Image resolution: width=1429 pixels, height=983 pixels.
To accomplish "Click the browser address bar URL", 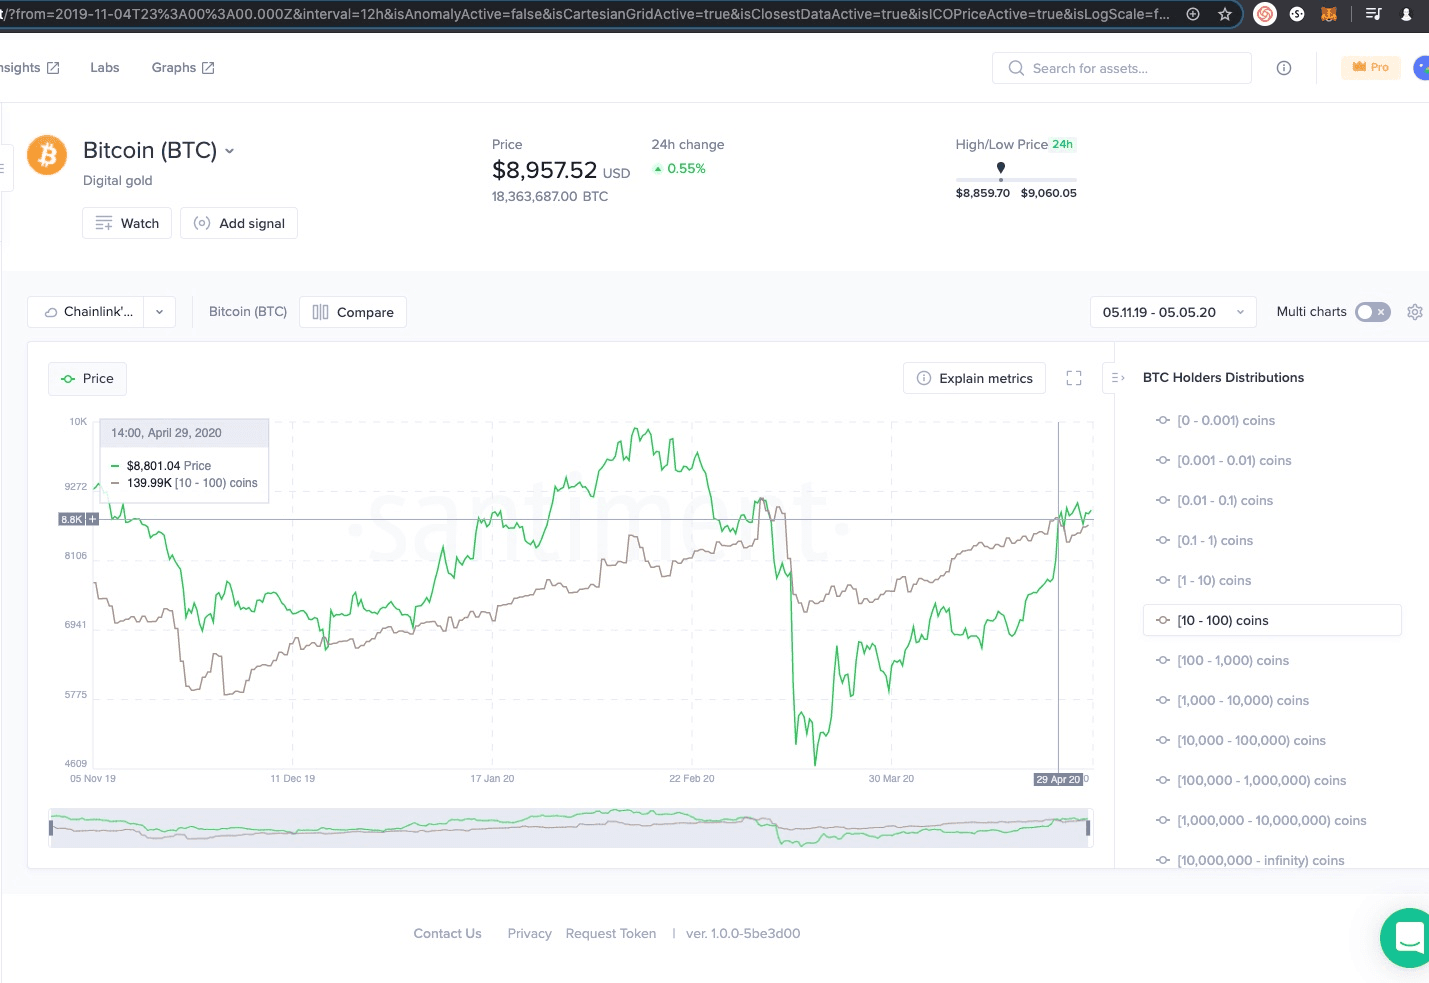I will click(585, 14).
